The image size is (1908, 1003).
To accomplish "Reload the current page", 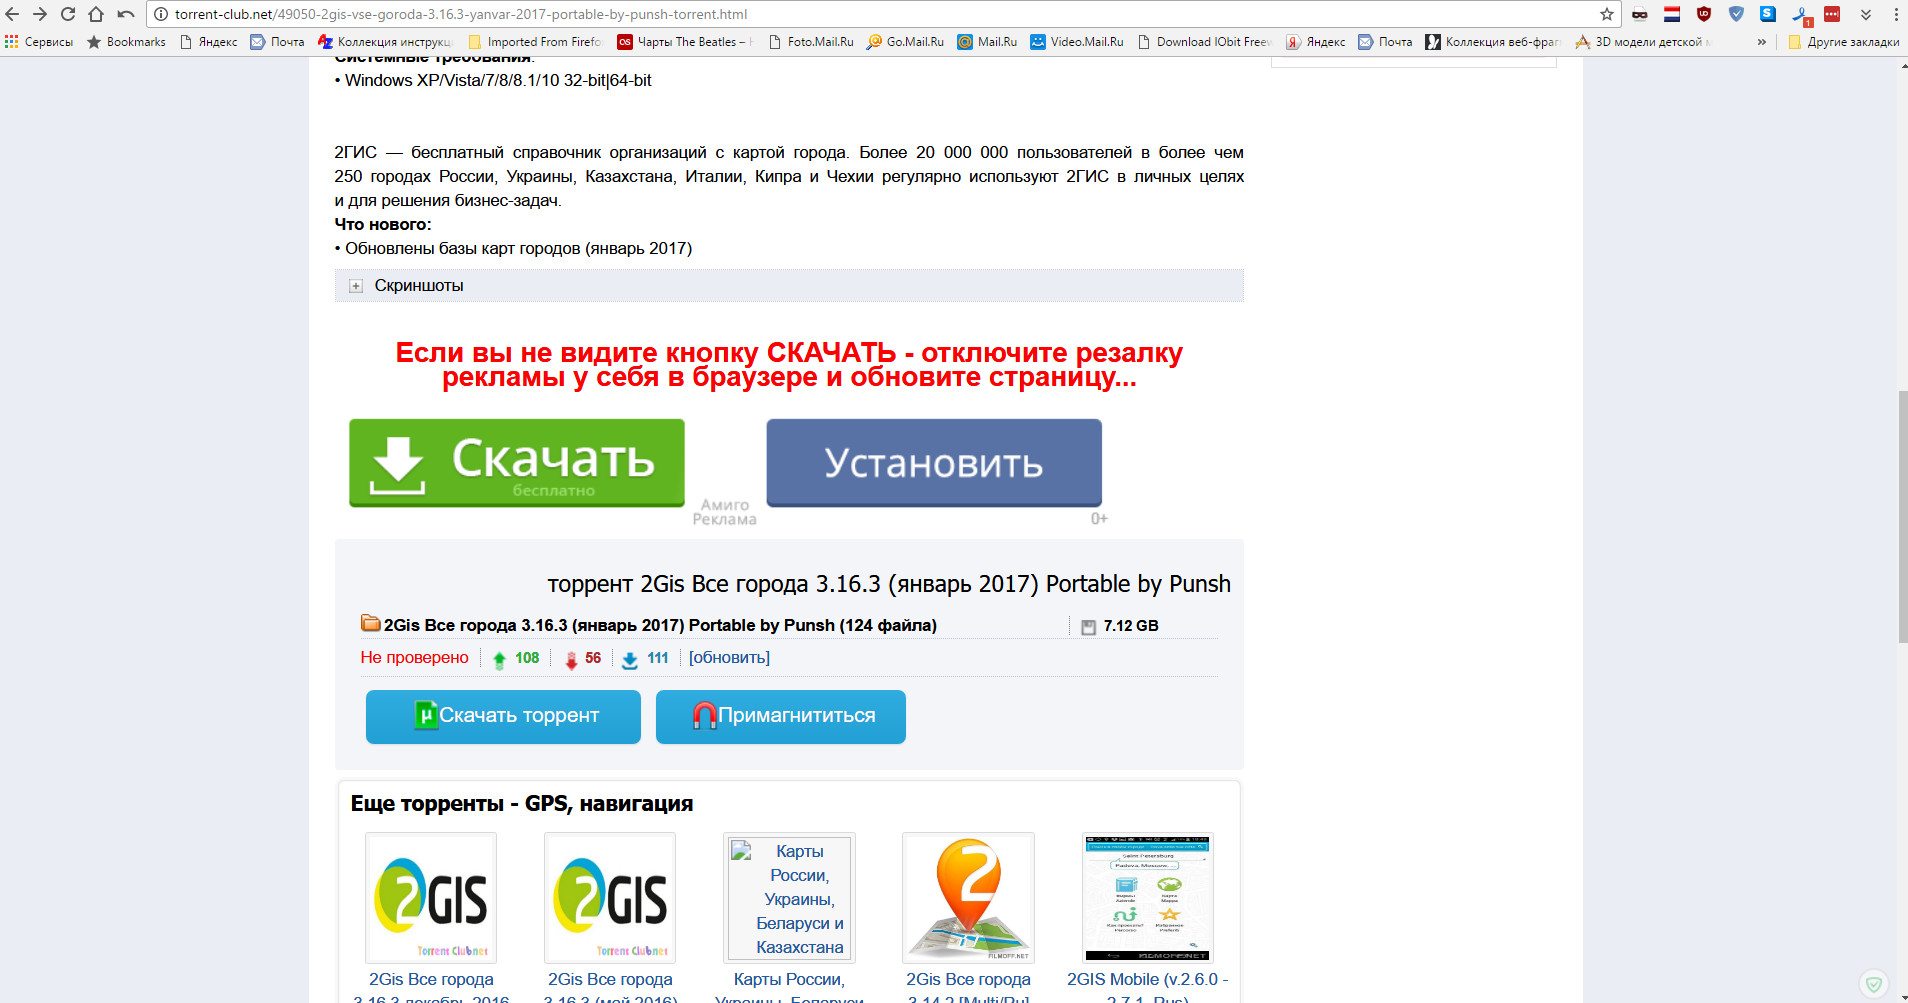I will click(68, 14).
